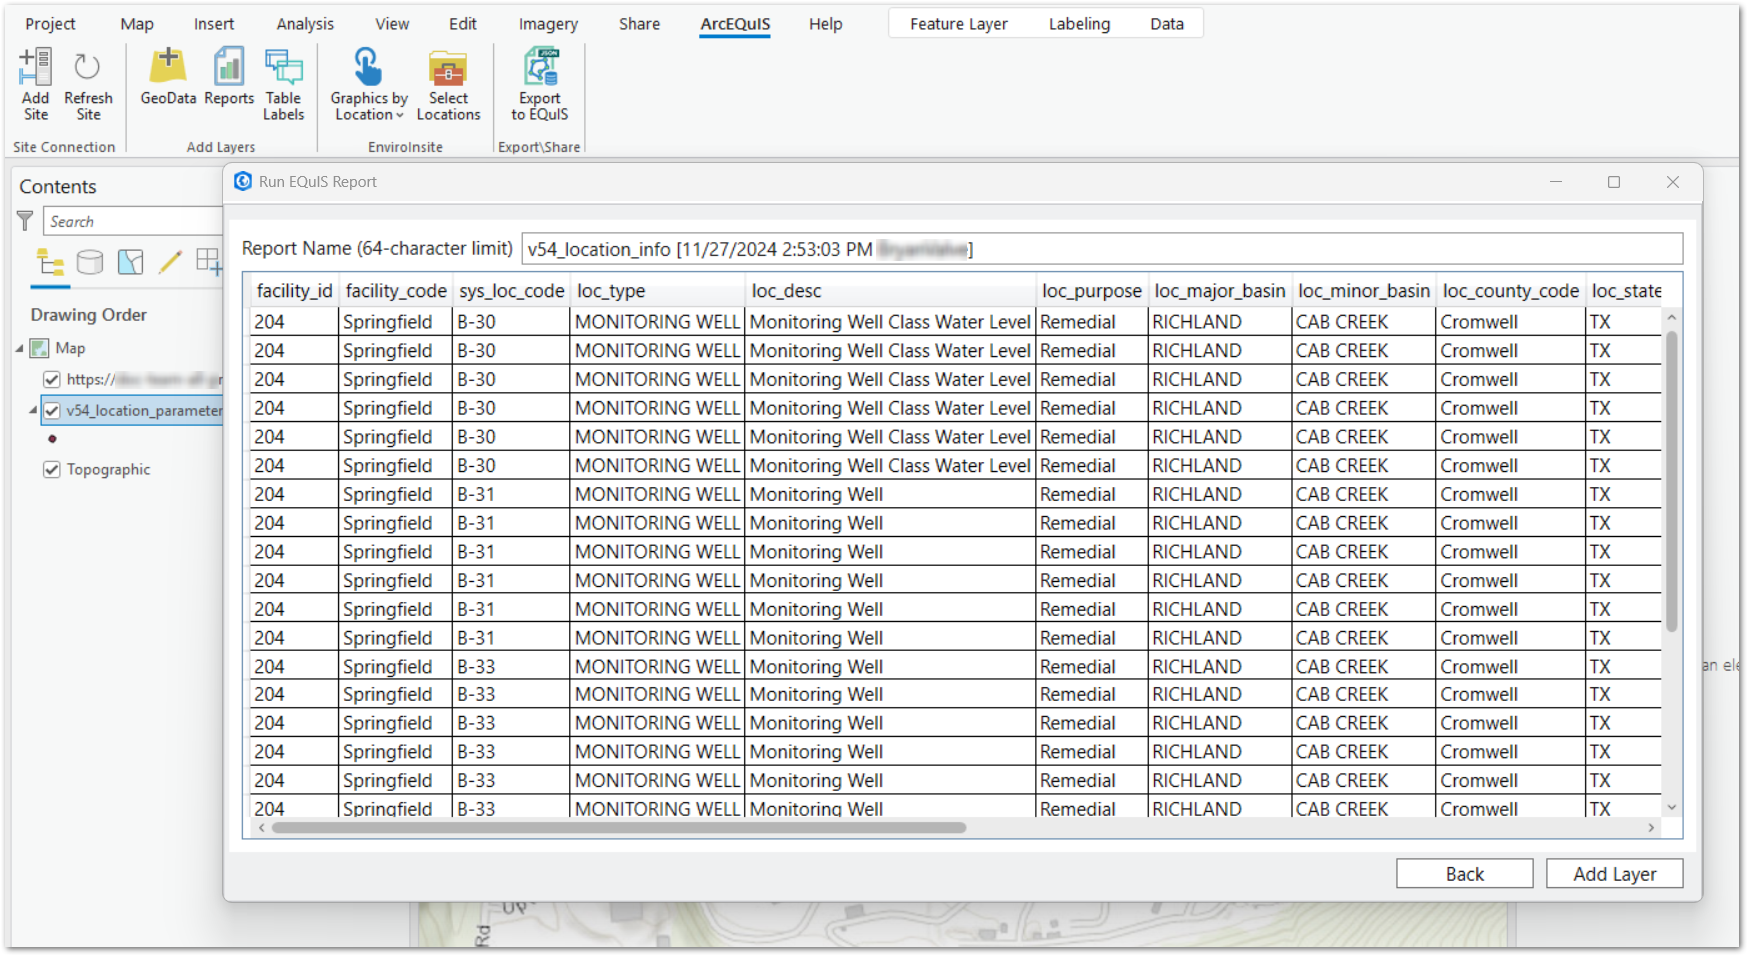Click the horizontal scrollbar thumb in report table

click(619, 828)
